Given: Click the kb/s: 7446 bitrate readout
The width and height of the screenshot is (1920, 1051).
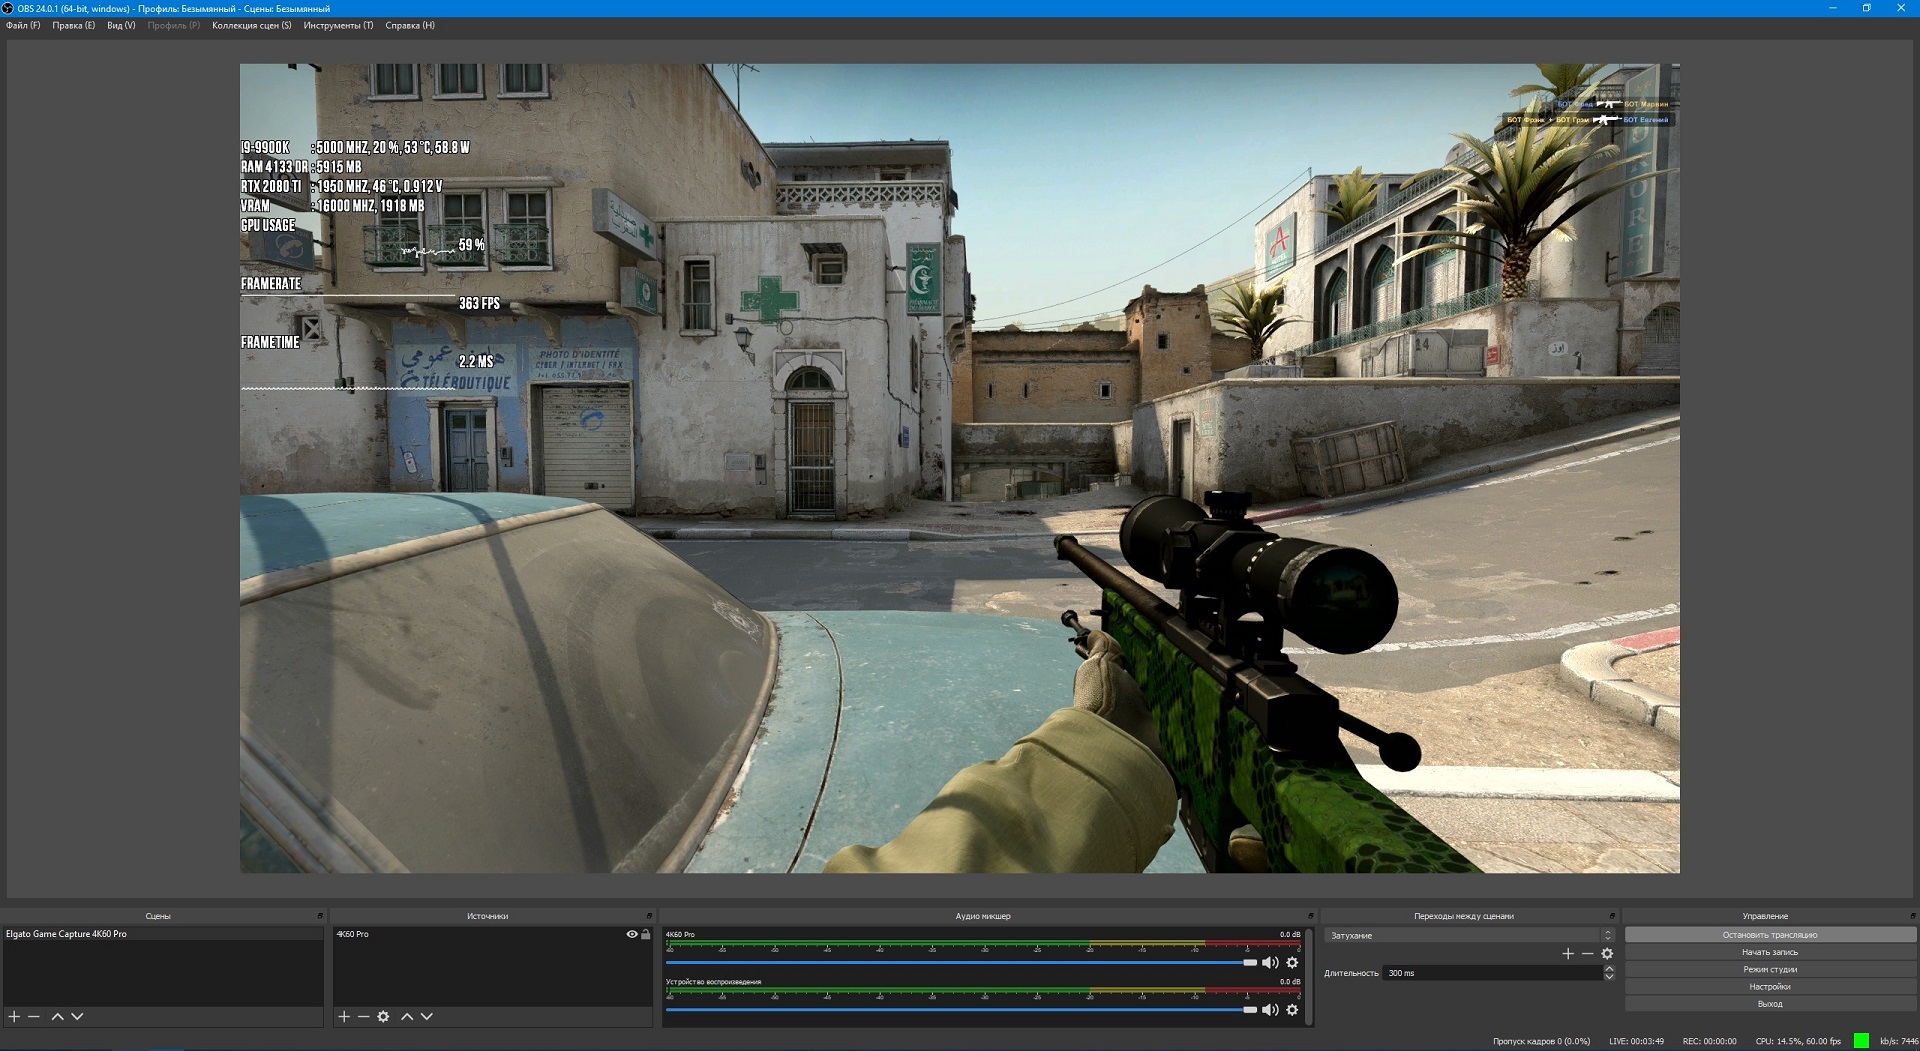Looking at the screenshot, I should click(1899, 1041).
